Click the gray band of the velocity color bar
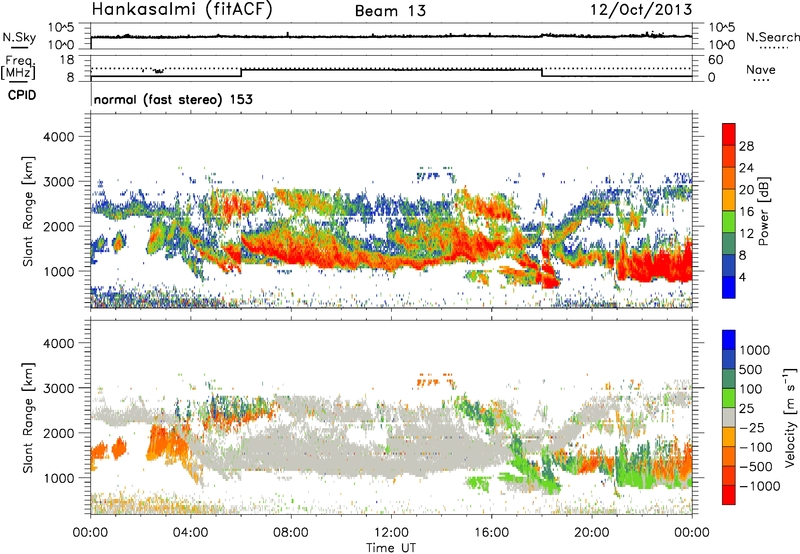The width and height of the screenshot is (800, 554). 729,418
